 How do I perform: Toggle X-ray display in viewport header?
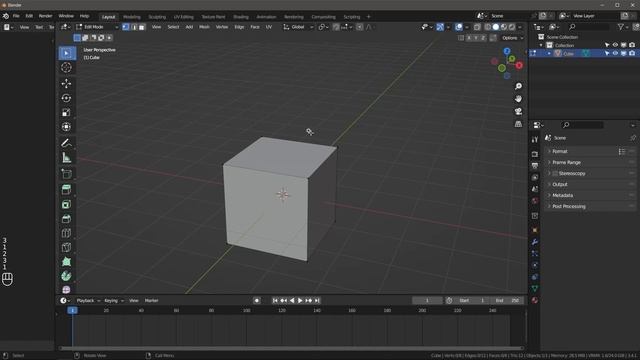477,27
